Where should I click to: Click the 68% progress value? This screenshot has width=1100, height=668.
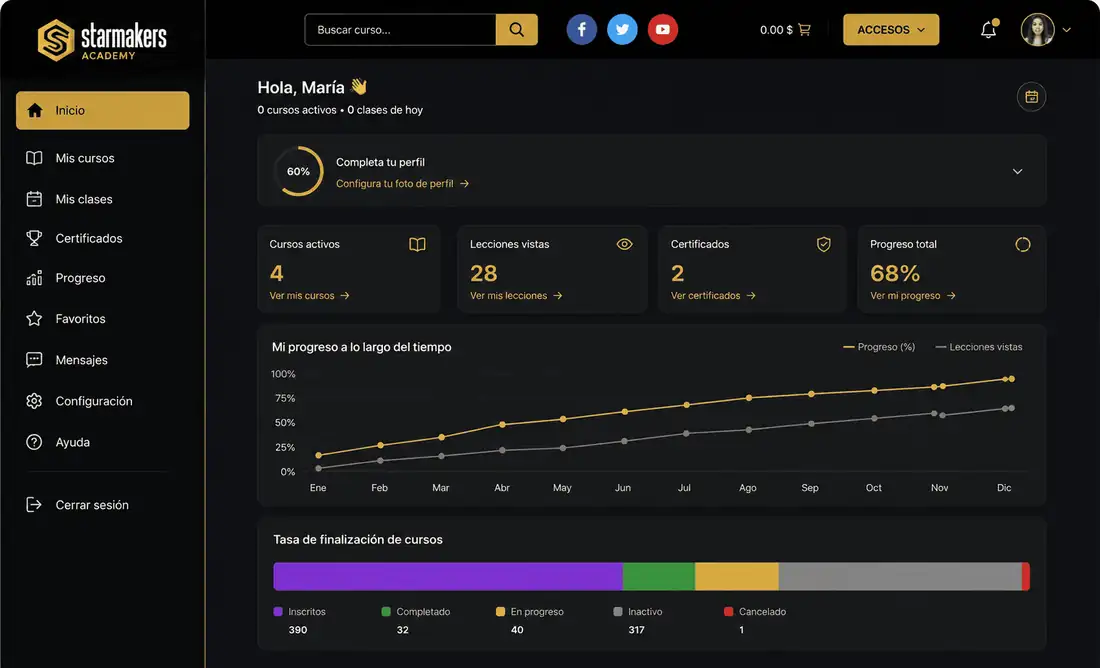(x=894, y=273)
